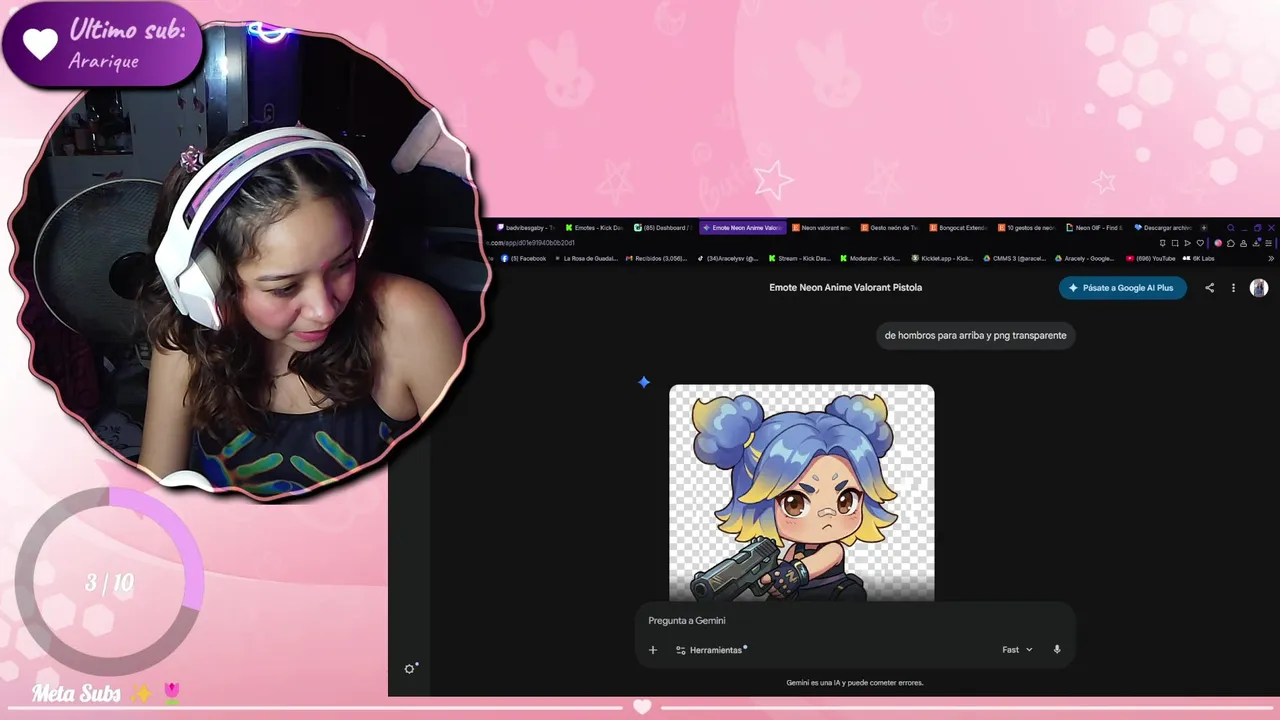
Task: Open the browser profile person icon
Action: click(x=1243, y=243)
